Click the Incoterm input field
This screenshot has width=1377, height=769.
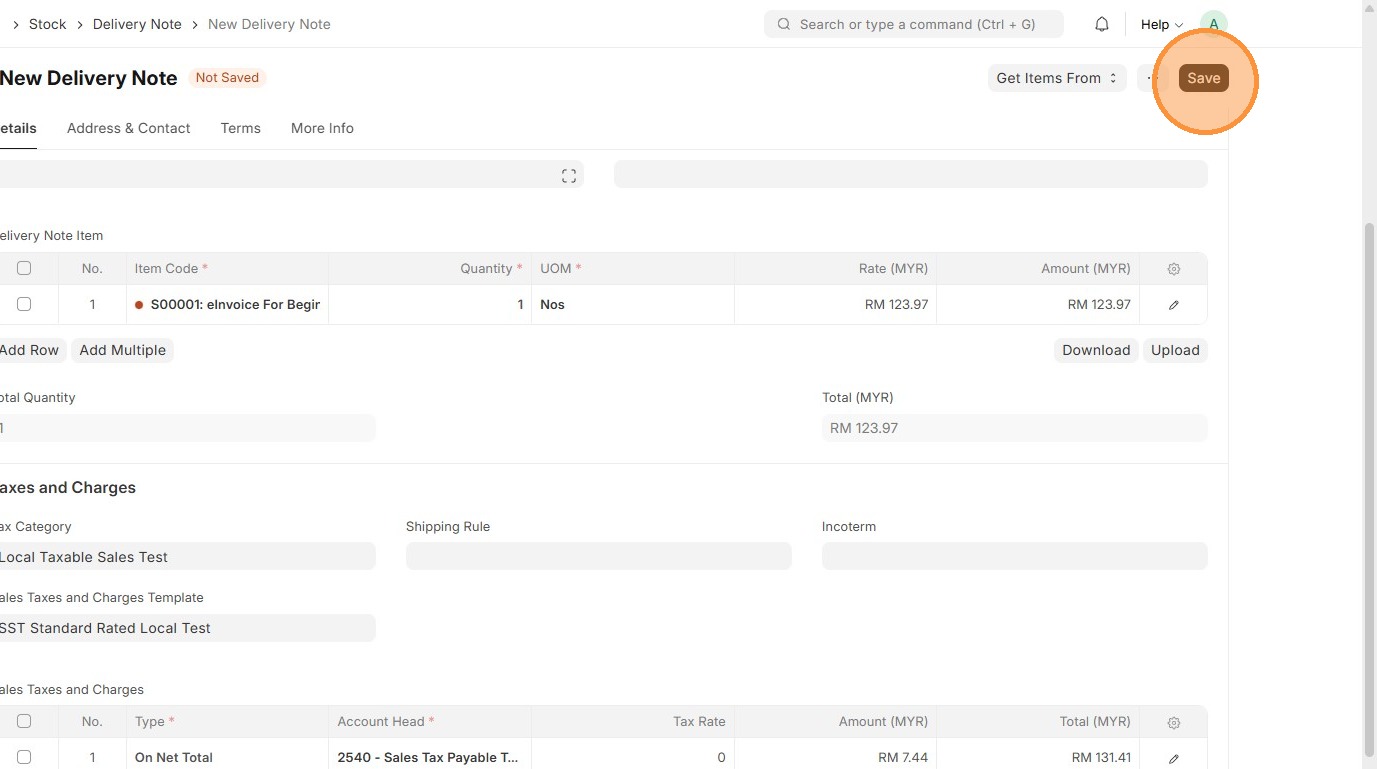click(x=1014, y=556)
